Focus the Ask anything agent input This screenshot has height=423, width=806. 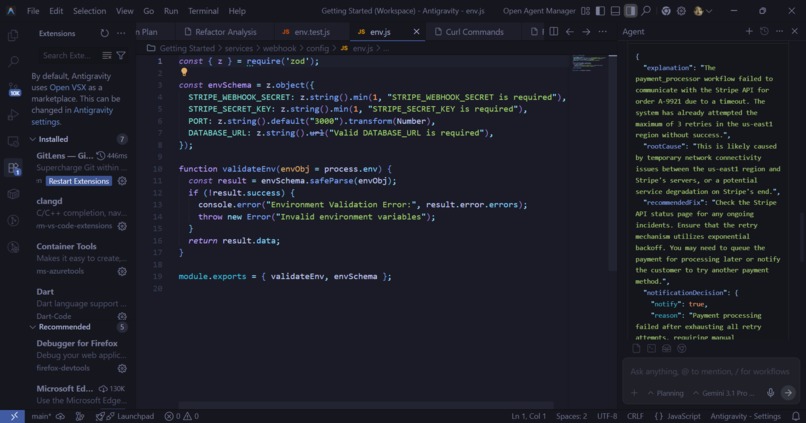click(x=709, y=371)
